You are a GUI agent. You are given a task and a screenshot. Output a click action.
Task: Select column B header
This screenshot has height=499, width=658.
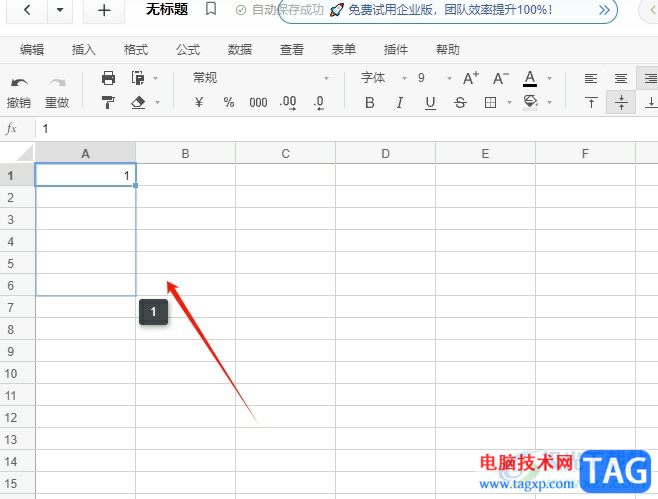tap(185, 153)
